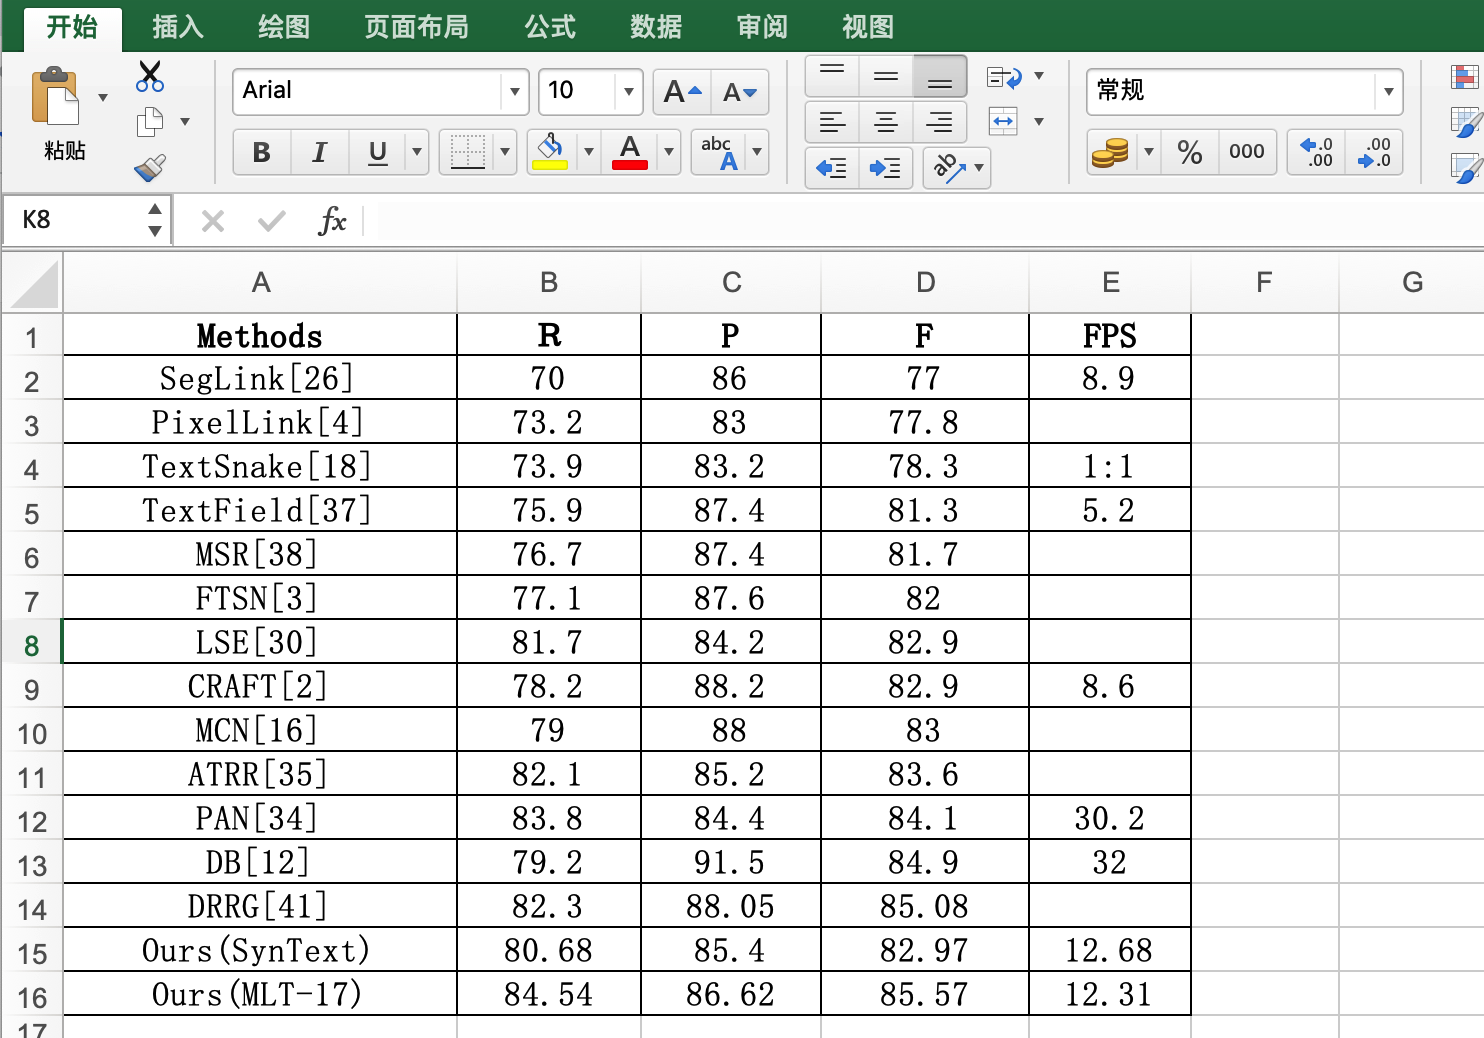Apply percent style

[x=1190, y=152]
